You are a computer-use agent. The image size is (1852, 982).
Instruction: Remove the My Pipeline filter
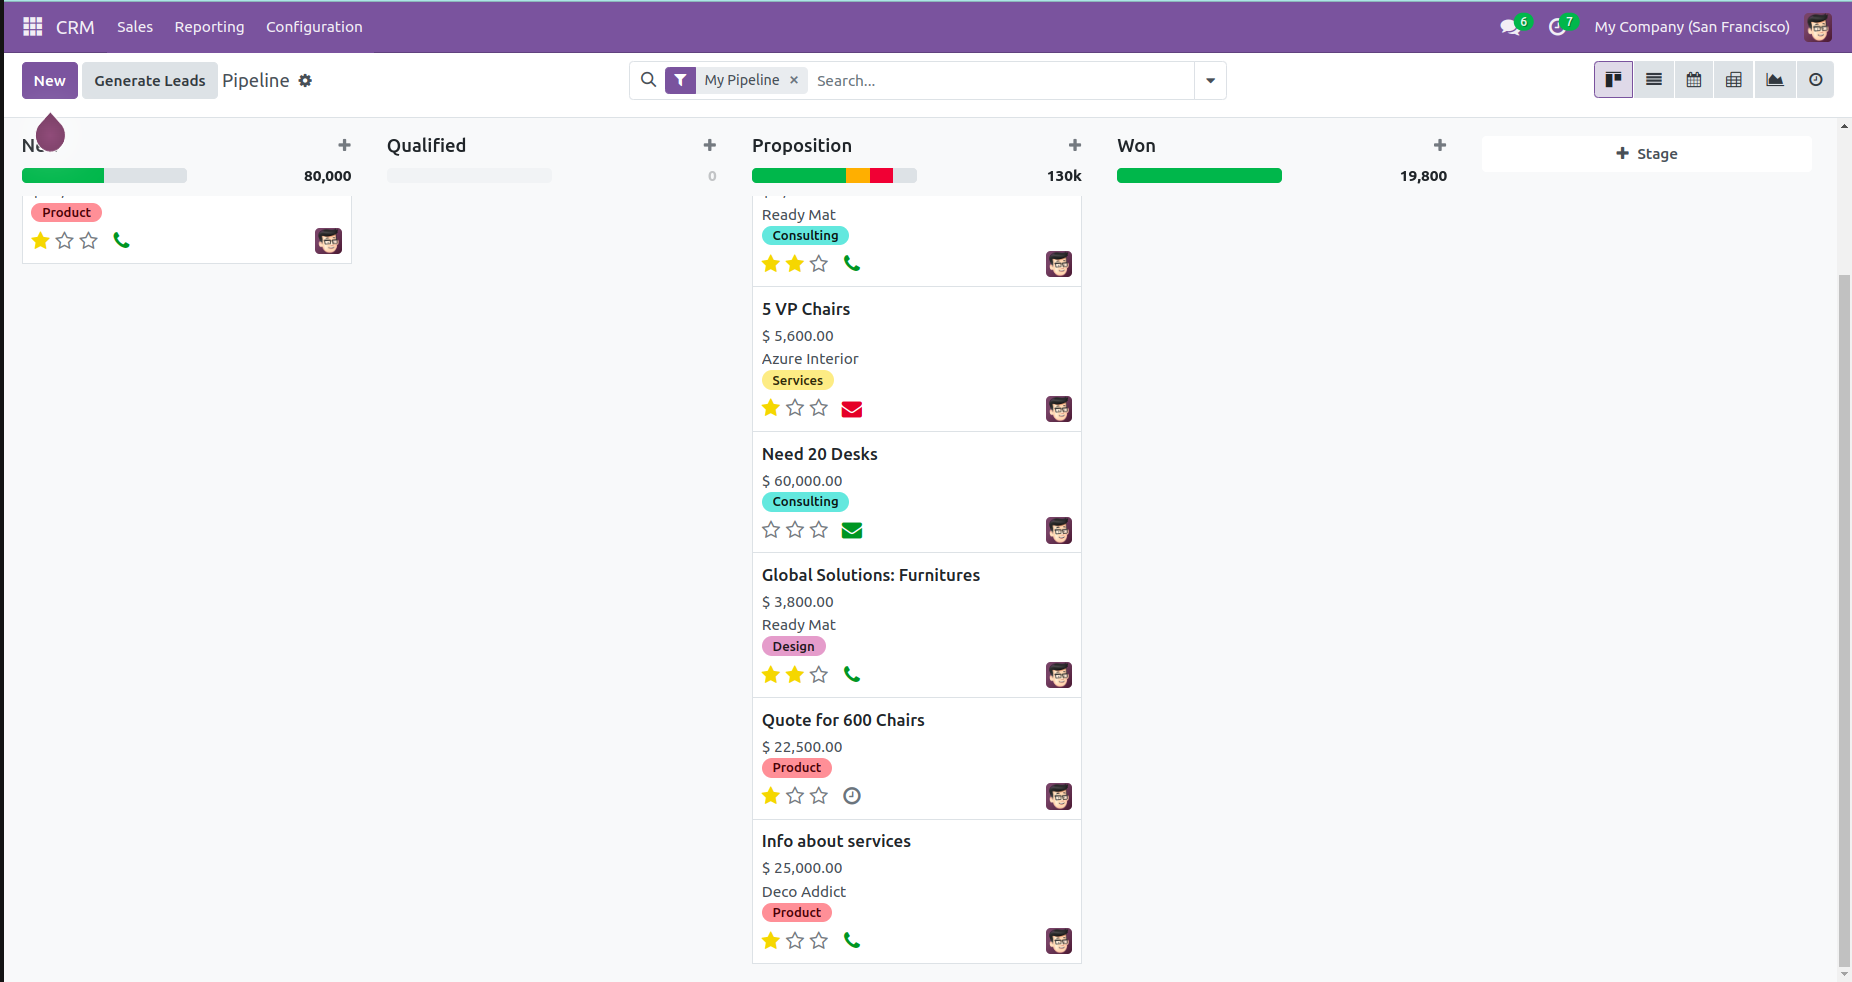click(x=794, y=80)
